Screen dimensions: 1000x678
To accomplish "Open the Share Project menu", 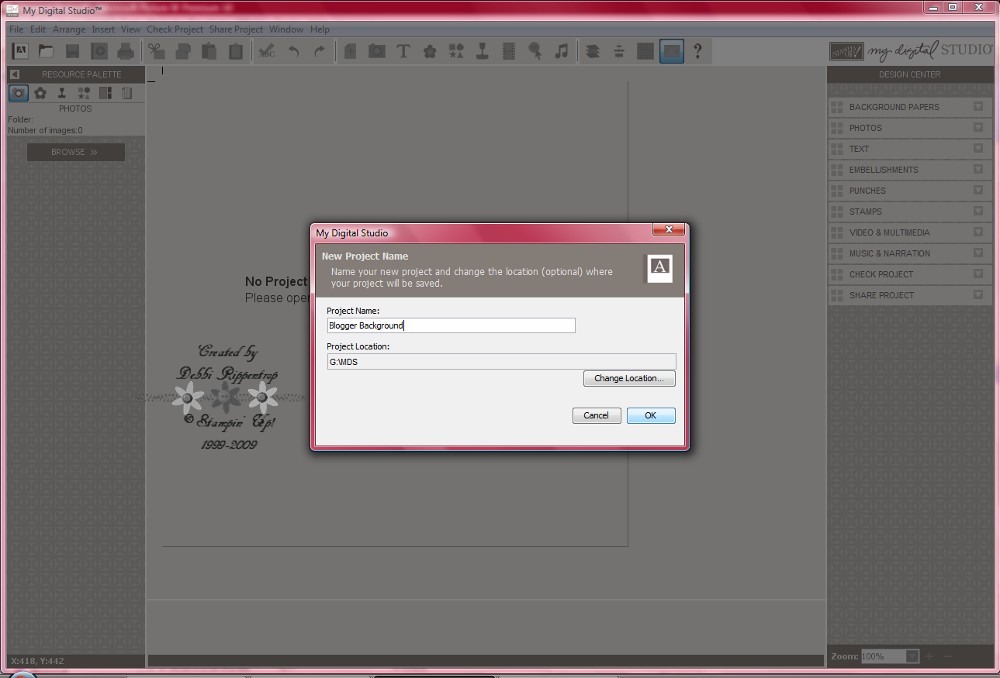I will 236,29.
